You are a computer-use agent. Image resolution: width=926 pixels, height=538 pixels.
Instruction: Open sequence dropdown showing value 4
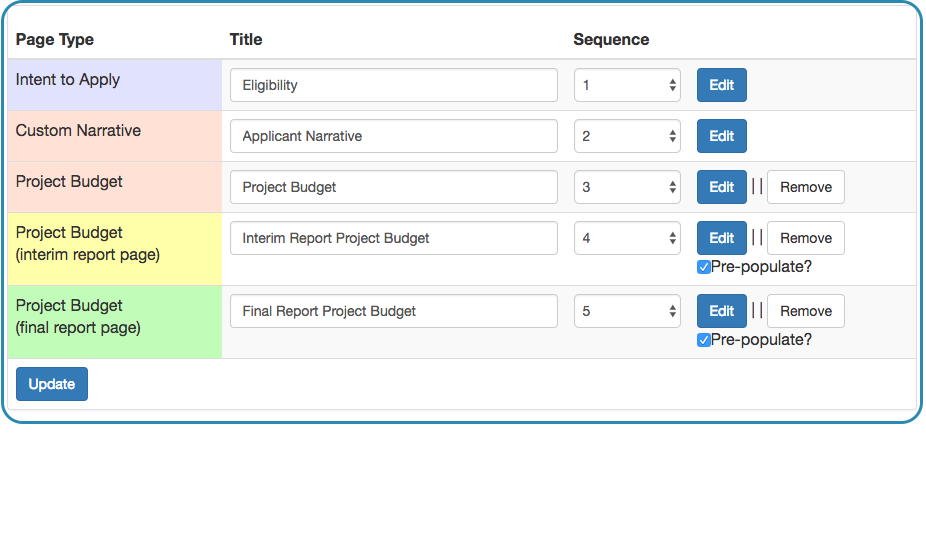(x=627, y=238)
